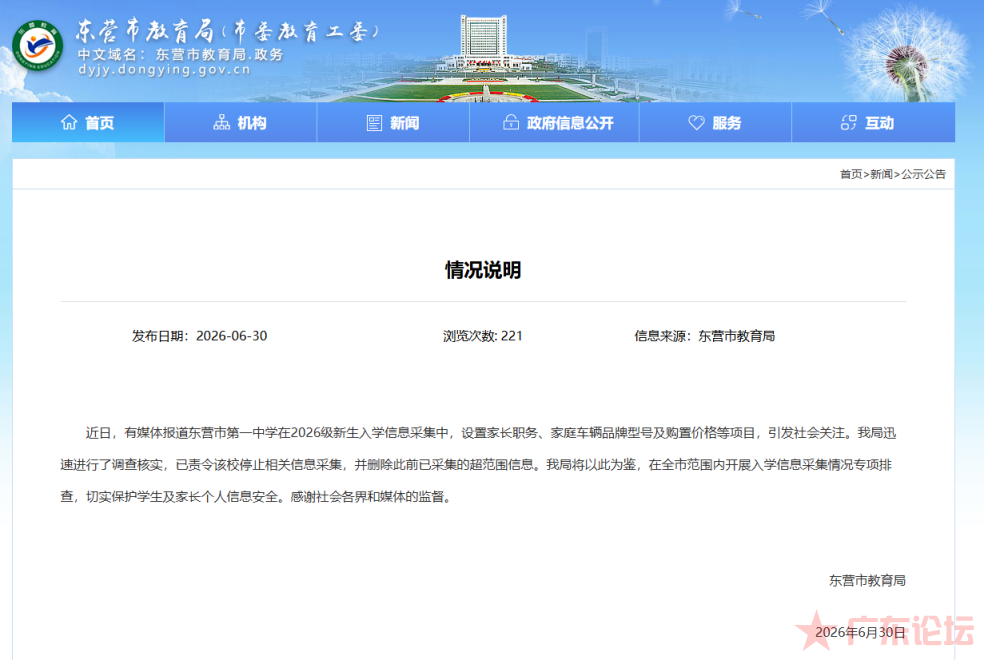Click the 首页 breadcrumb link
The image size is (984, 660).
point(851,174)
